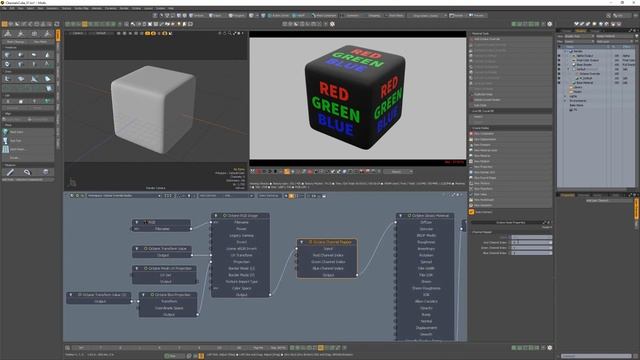The image size is (640, 360).
Task: Switch to Vertices selection mode
Action: click(198, 16)
